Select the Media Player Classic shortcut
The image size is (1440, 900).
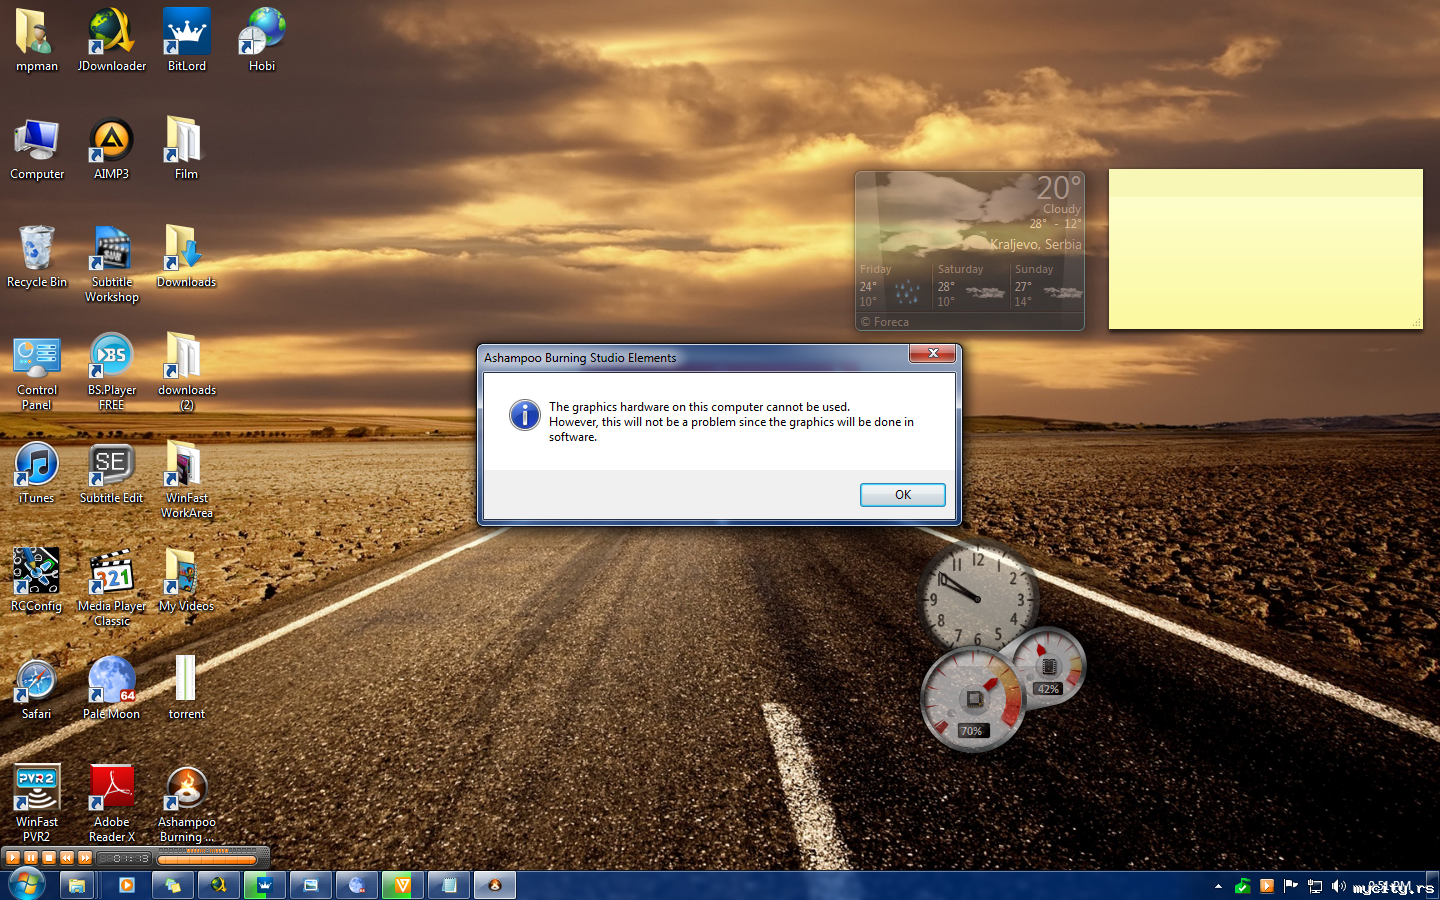click(112, 588)
